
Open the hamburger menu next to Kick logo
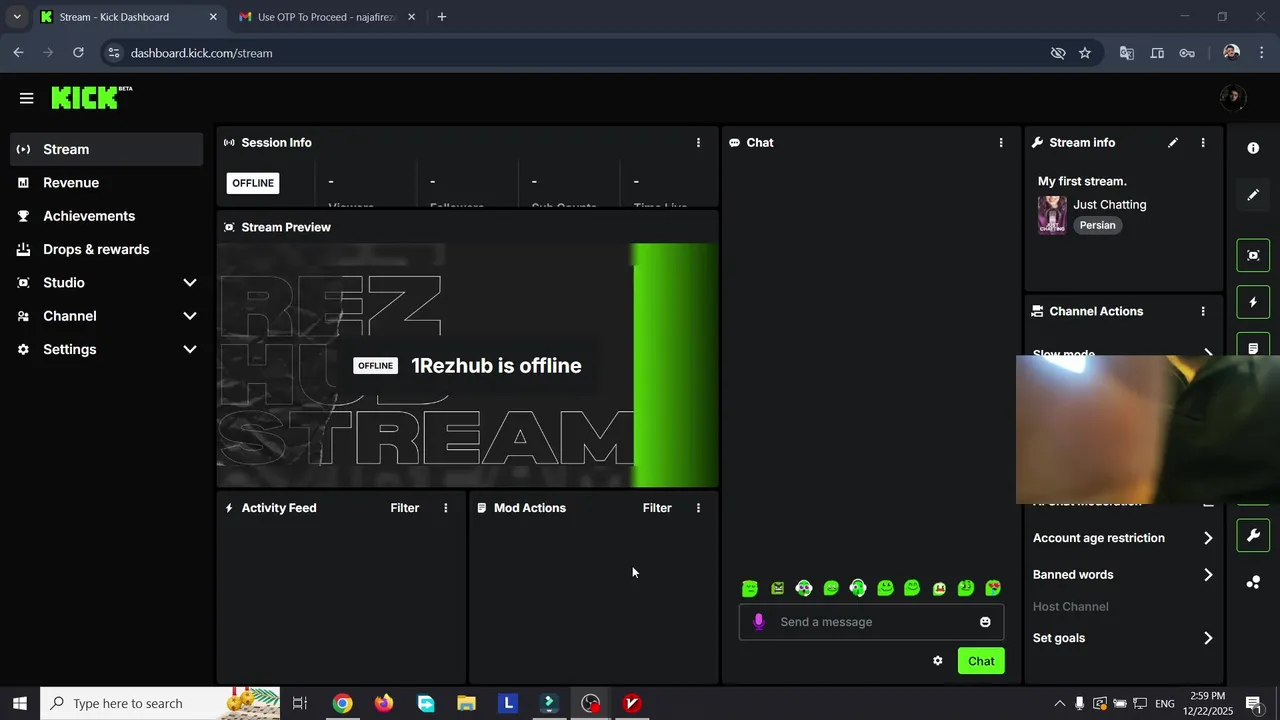click(x=26, y=98)
